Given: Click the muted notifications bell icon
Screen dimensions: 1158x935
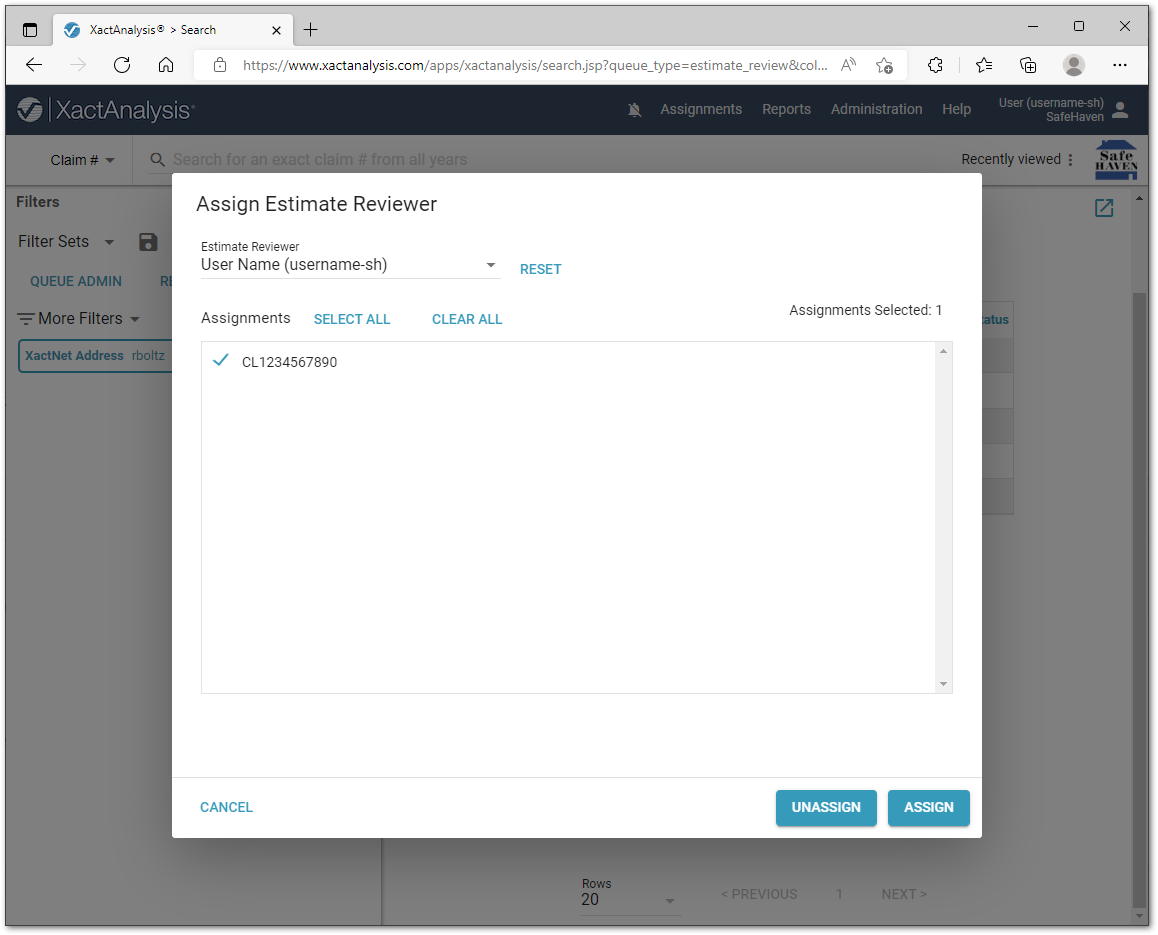Looking at the screenshot, I should pyautogui.click(x=634, y=110).
